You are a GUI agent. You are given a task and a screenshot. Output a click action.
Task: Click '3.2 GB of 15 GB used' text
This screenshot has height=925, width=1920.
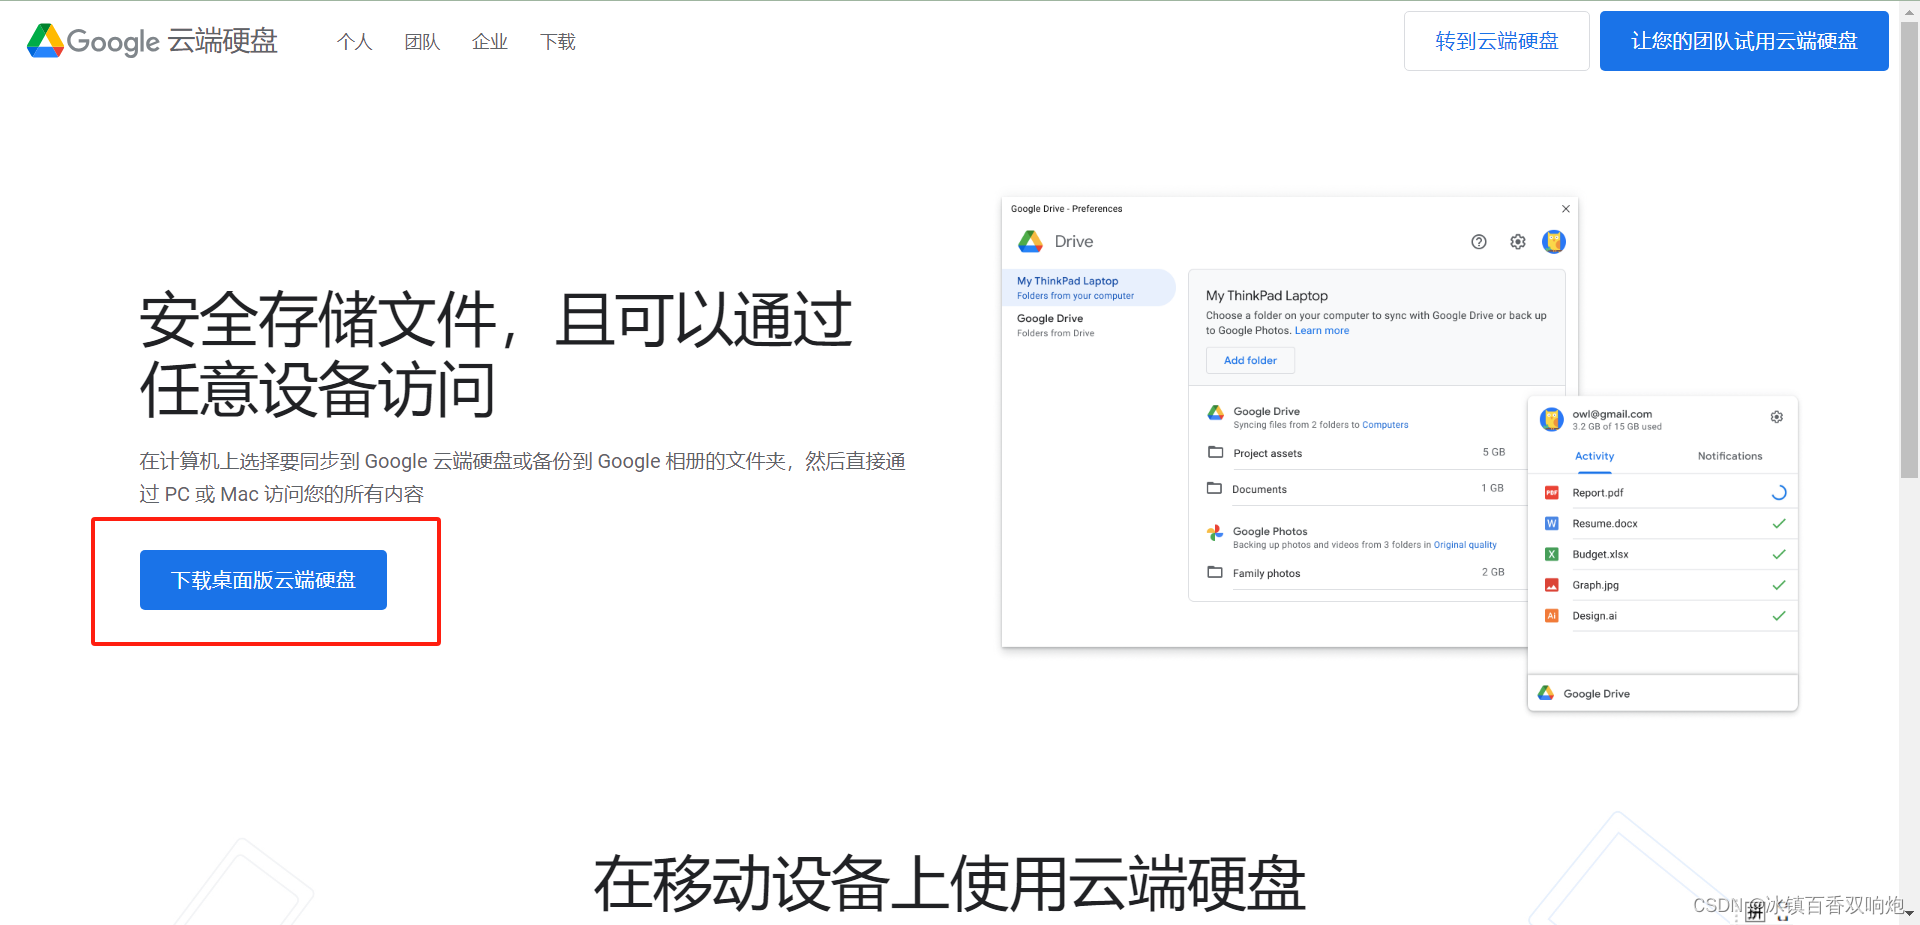click(1617, 427)
